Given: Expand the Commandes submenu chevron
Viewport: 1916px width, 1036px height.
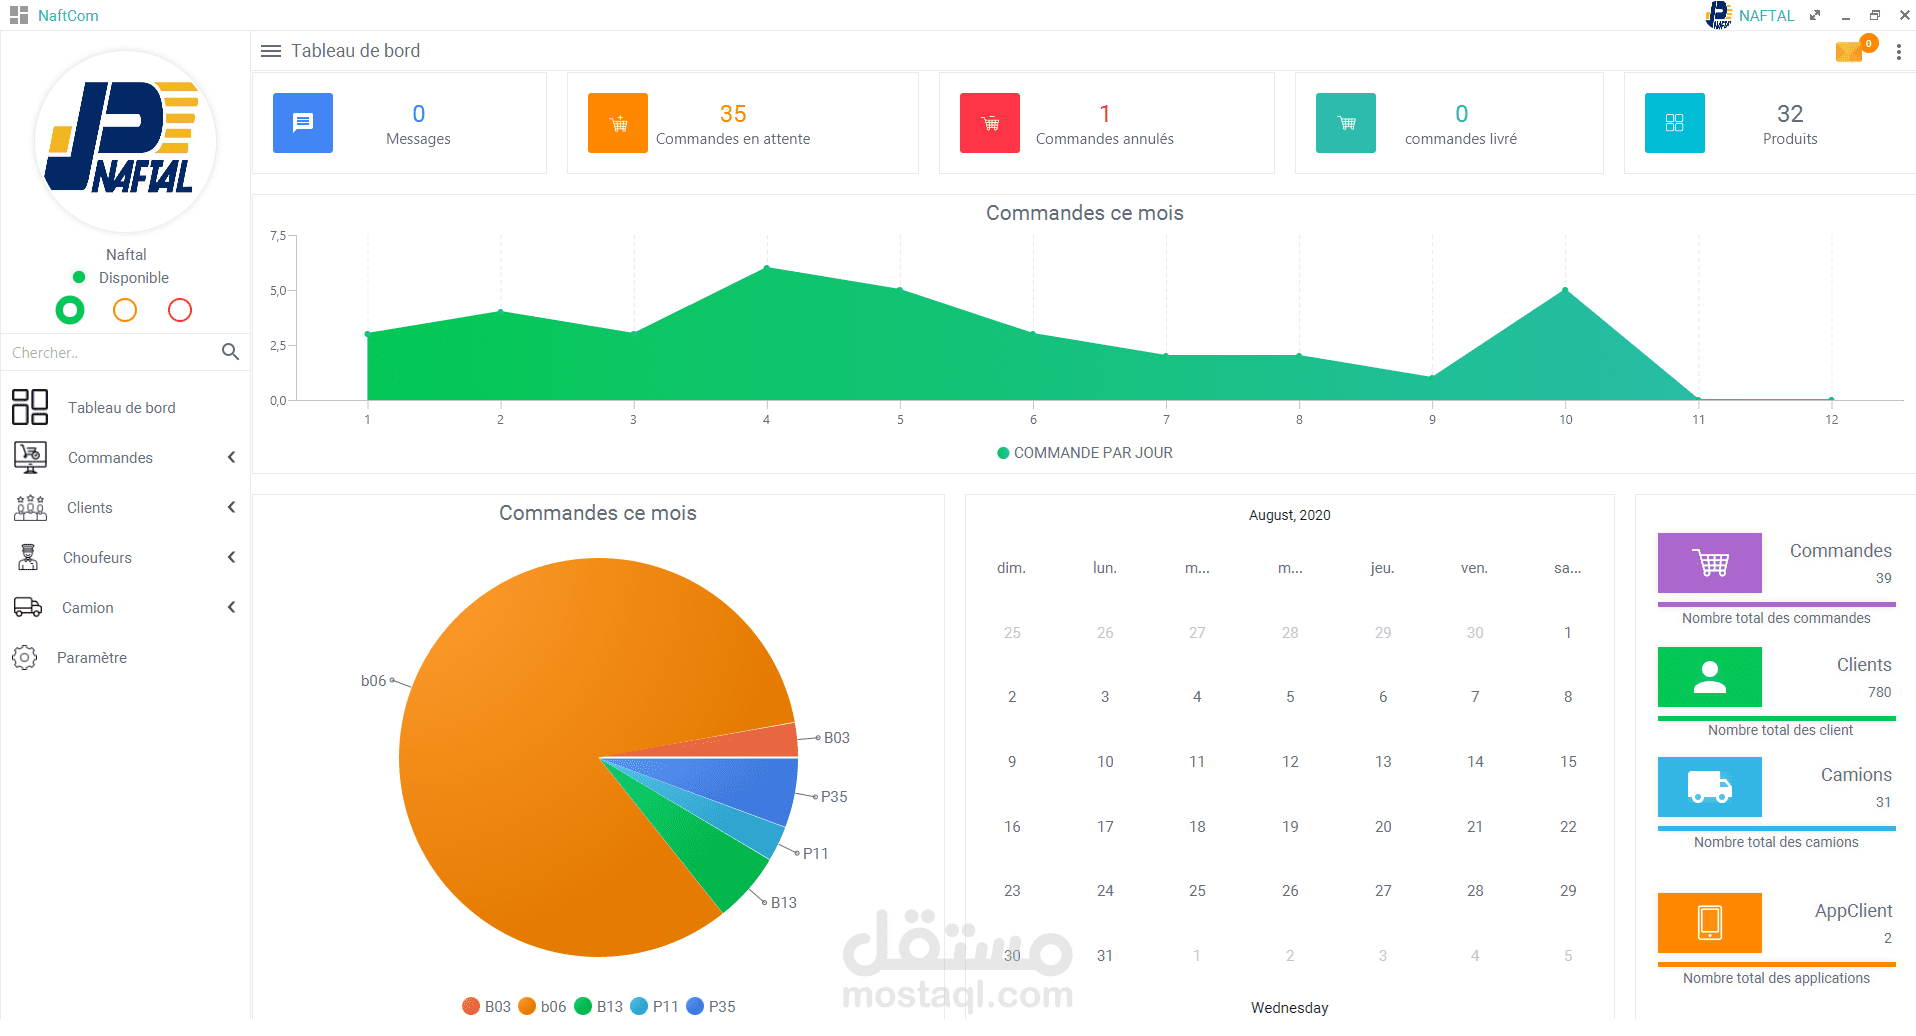Looking at the screenshot, I should pos(231,457).
